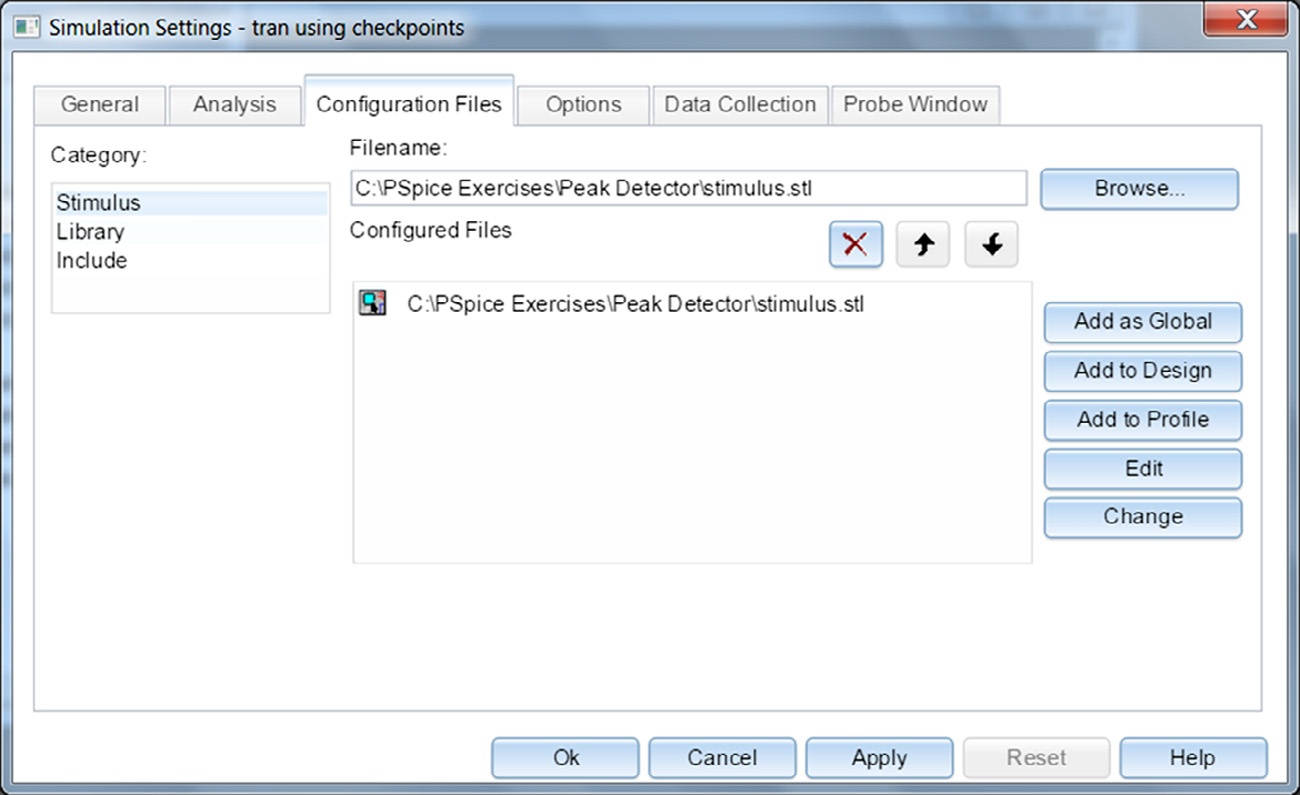
Task: Select stimulus.stl entry in Configured Files
Action: pos(635,304)
